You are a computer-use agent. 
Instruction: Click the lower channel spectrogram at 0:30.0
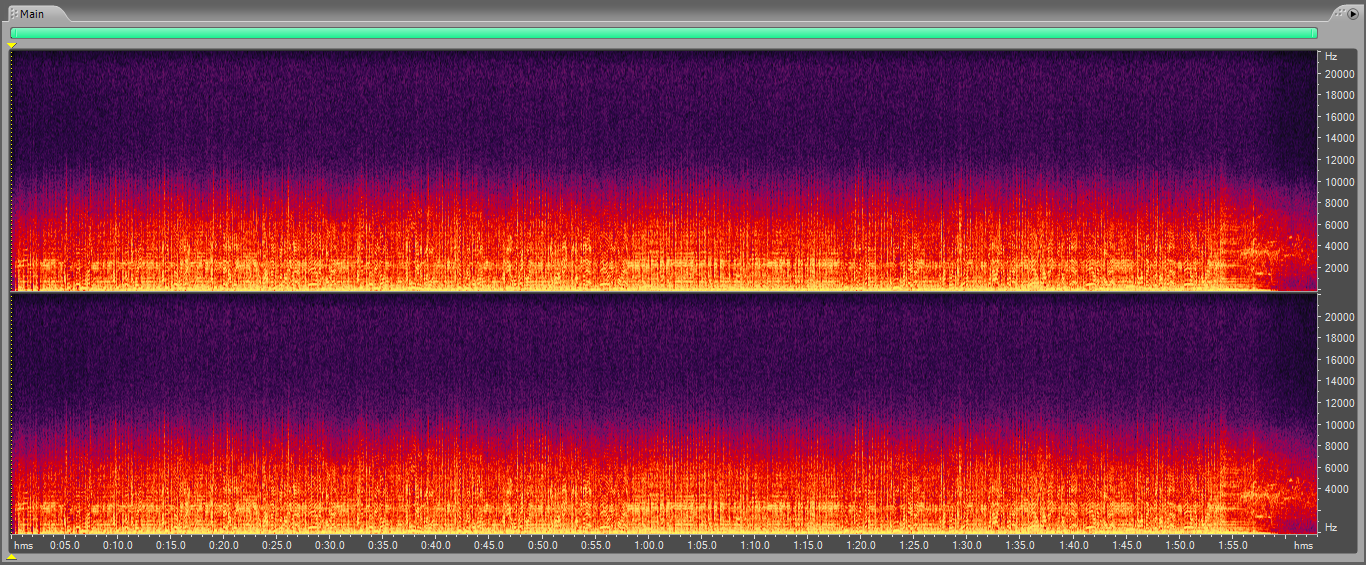coord(330,414)
